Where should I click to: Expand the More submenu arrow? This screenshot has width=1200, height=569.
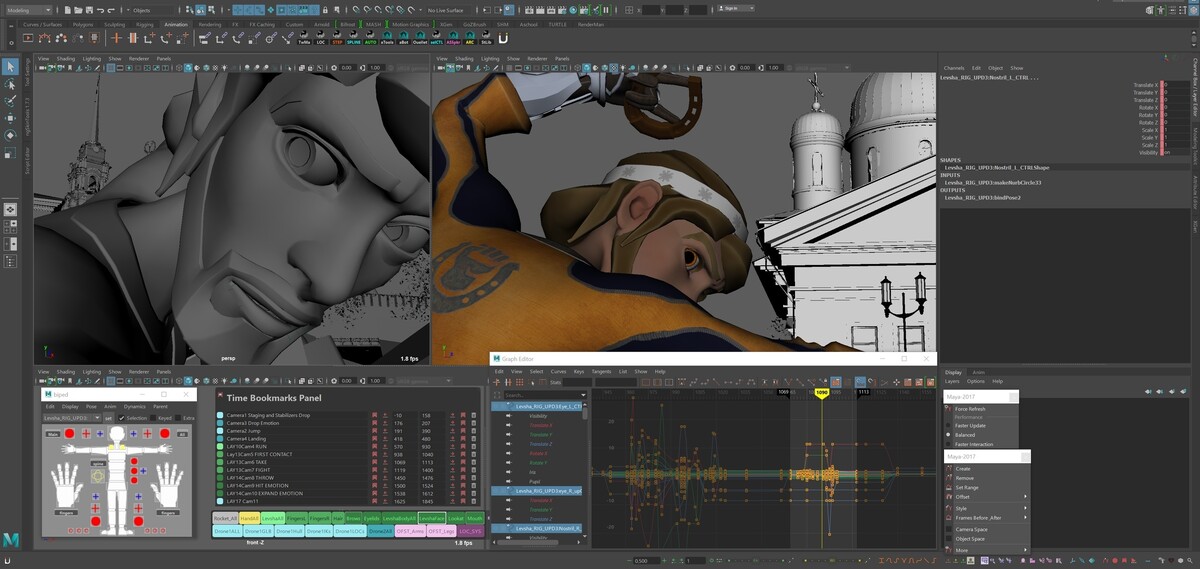click(1025, 550)
